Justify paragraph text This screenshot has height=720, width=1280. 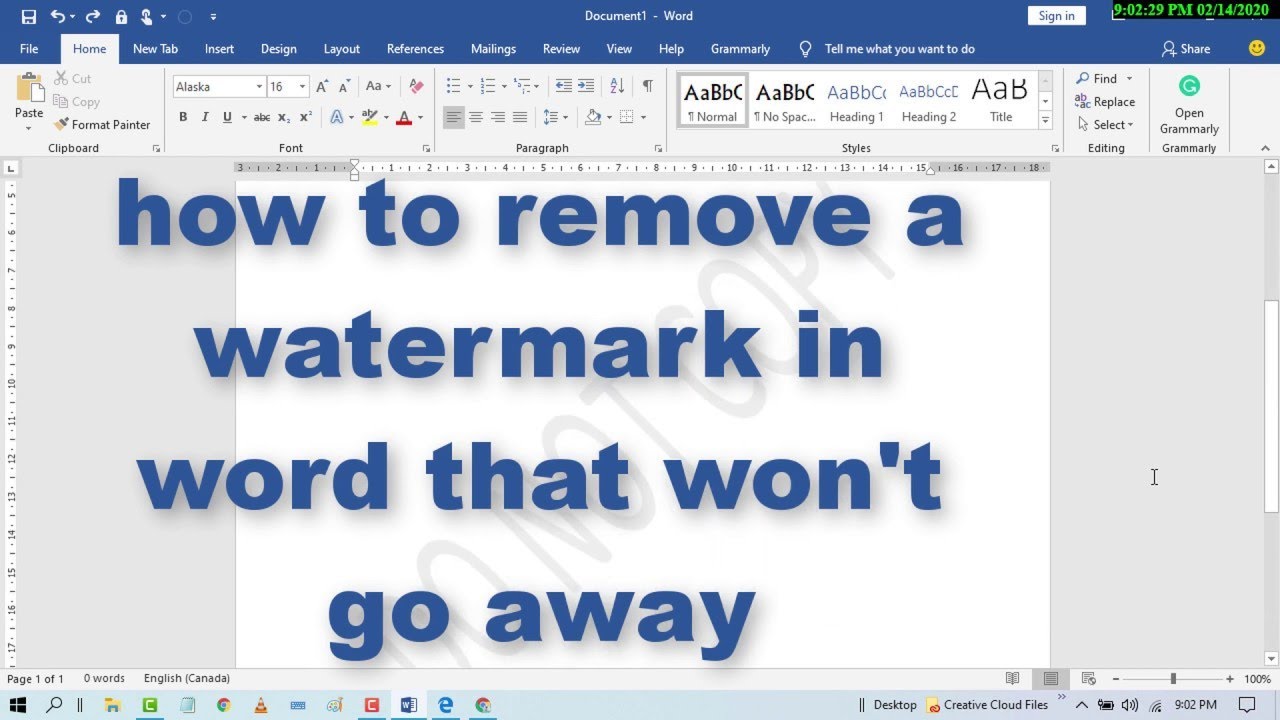[520, 117]
